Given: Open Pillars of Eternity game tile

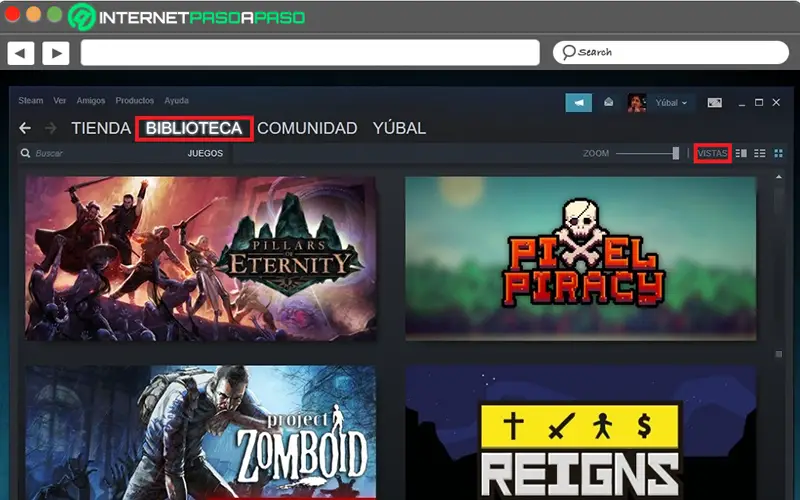Looking at the screenshot, I should tap(201, 259).
